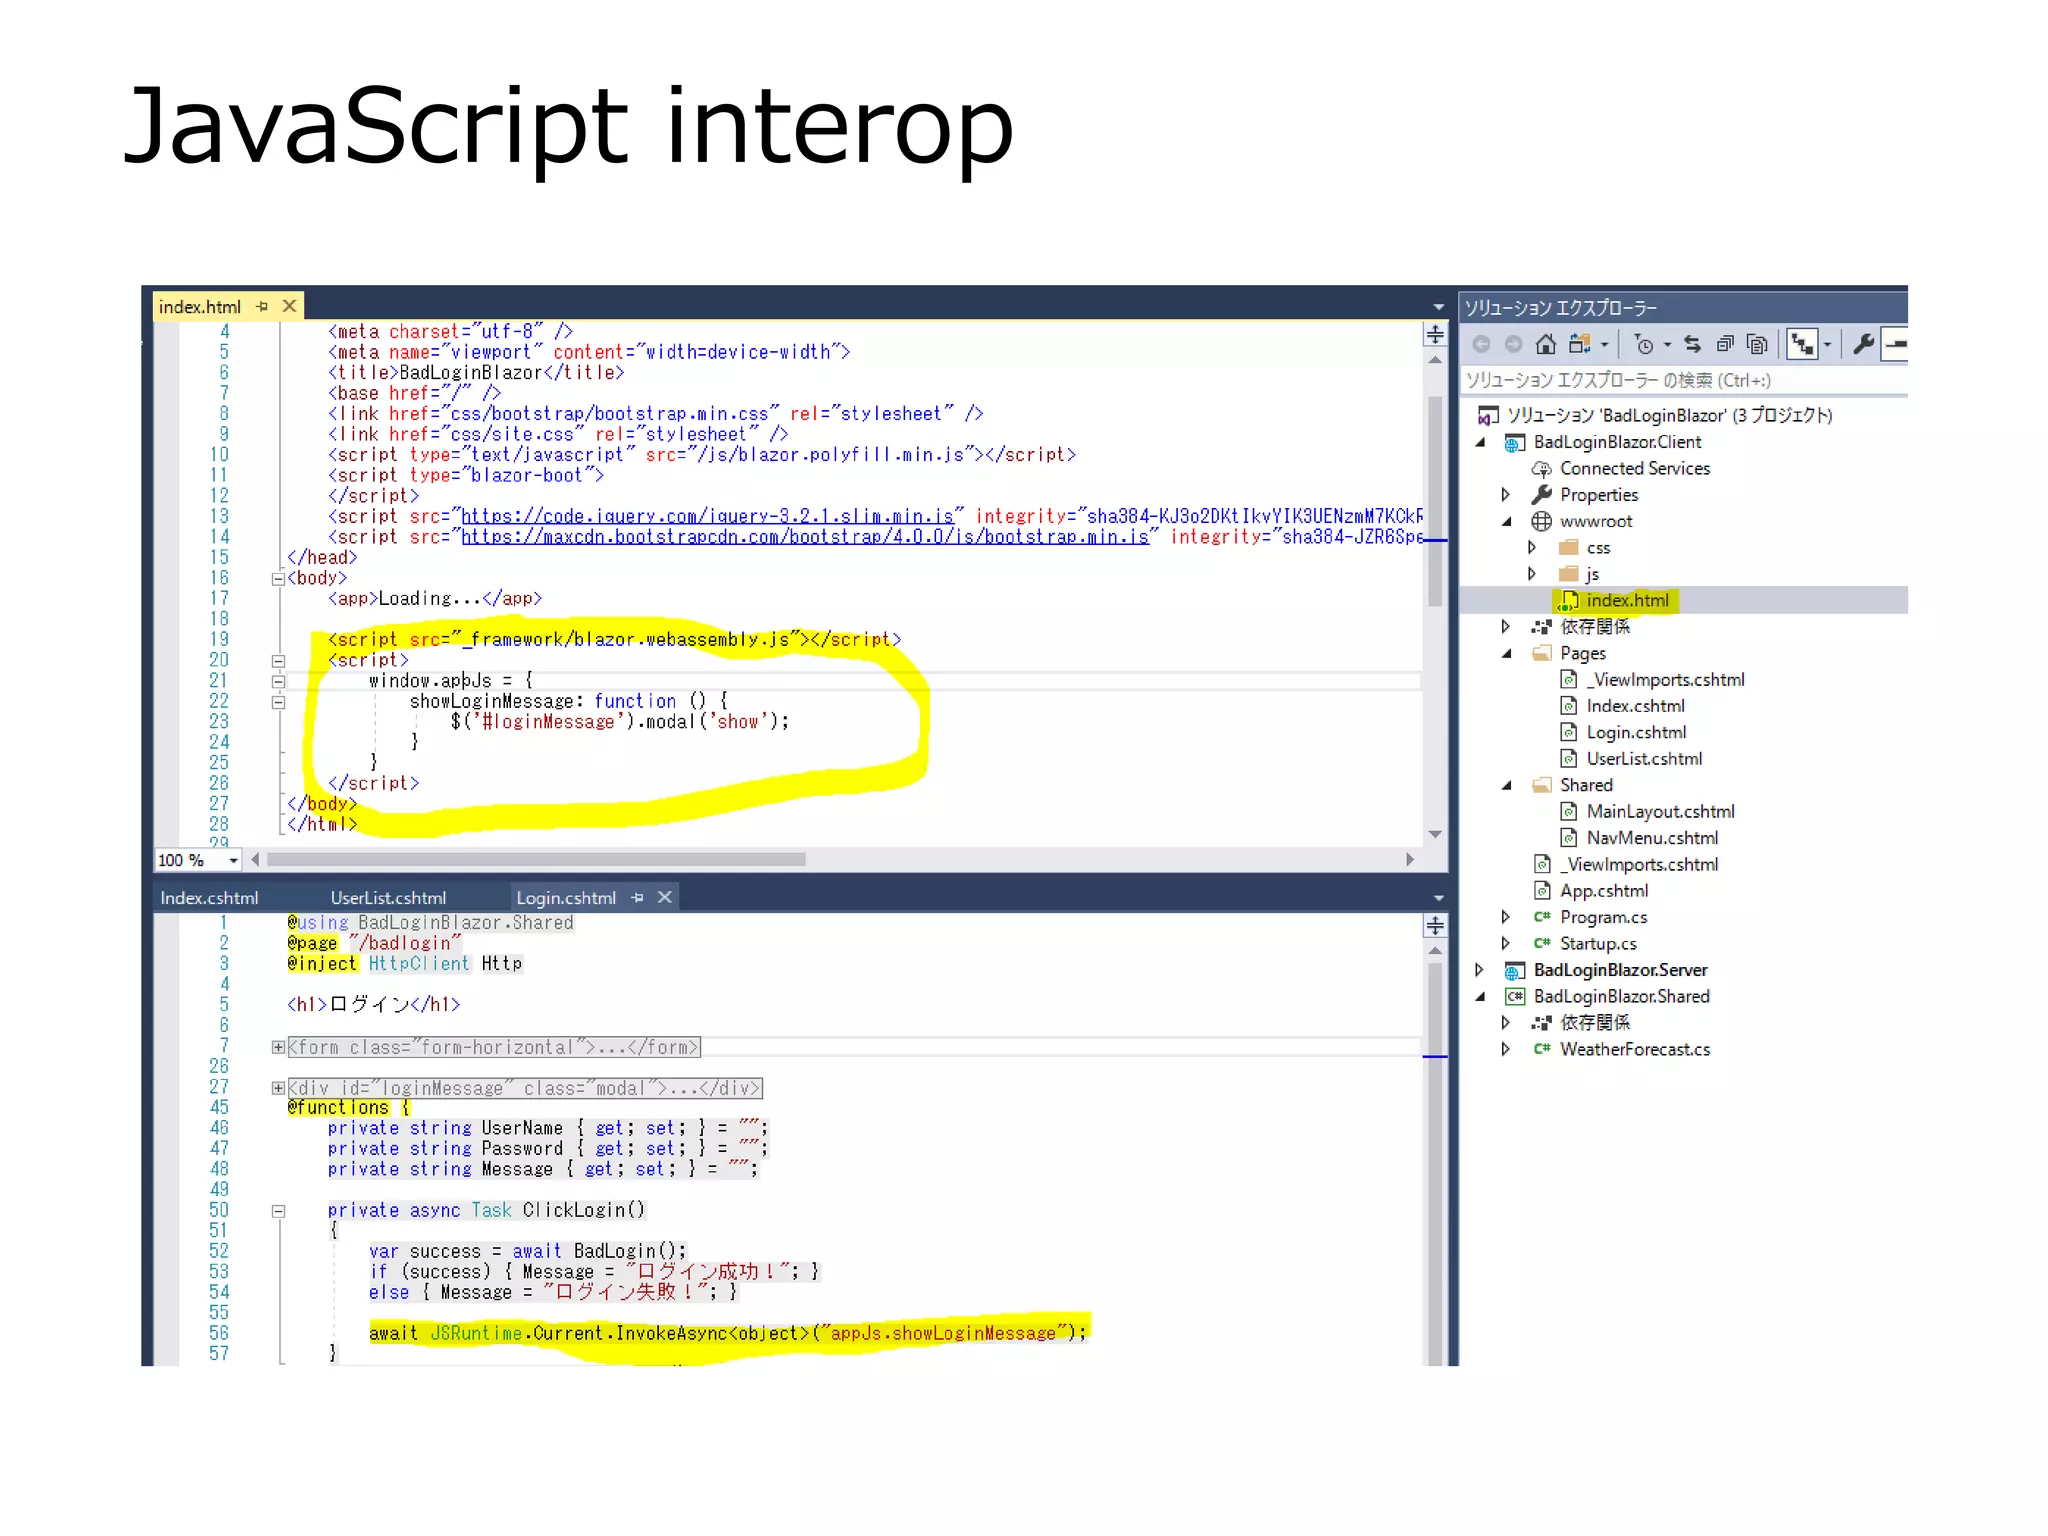Click the BadLoginBlazor.Server project icon
Image resolution: width=2048 pixels, height=1536 pixels.
point(1515,970)
